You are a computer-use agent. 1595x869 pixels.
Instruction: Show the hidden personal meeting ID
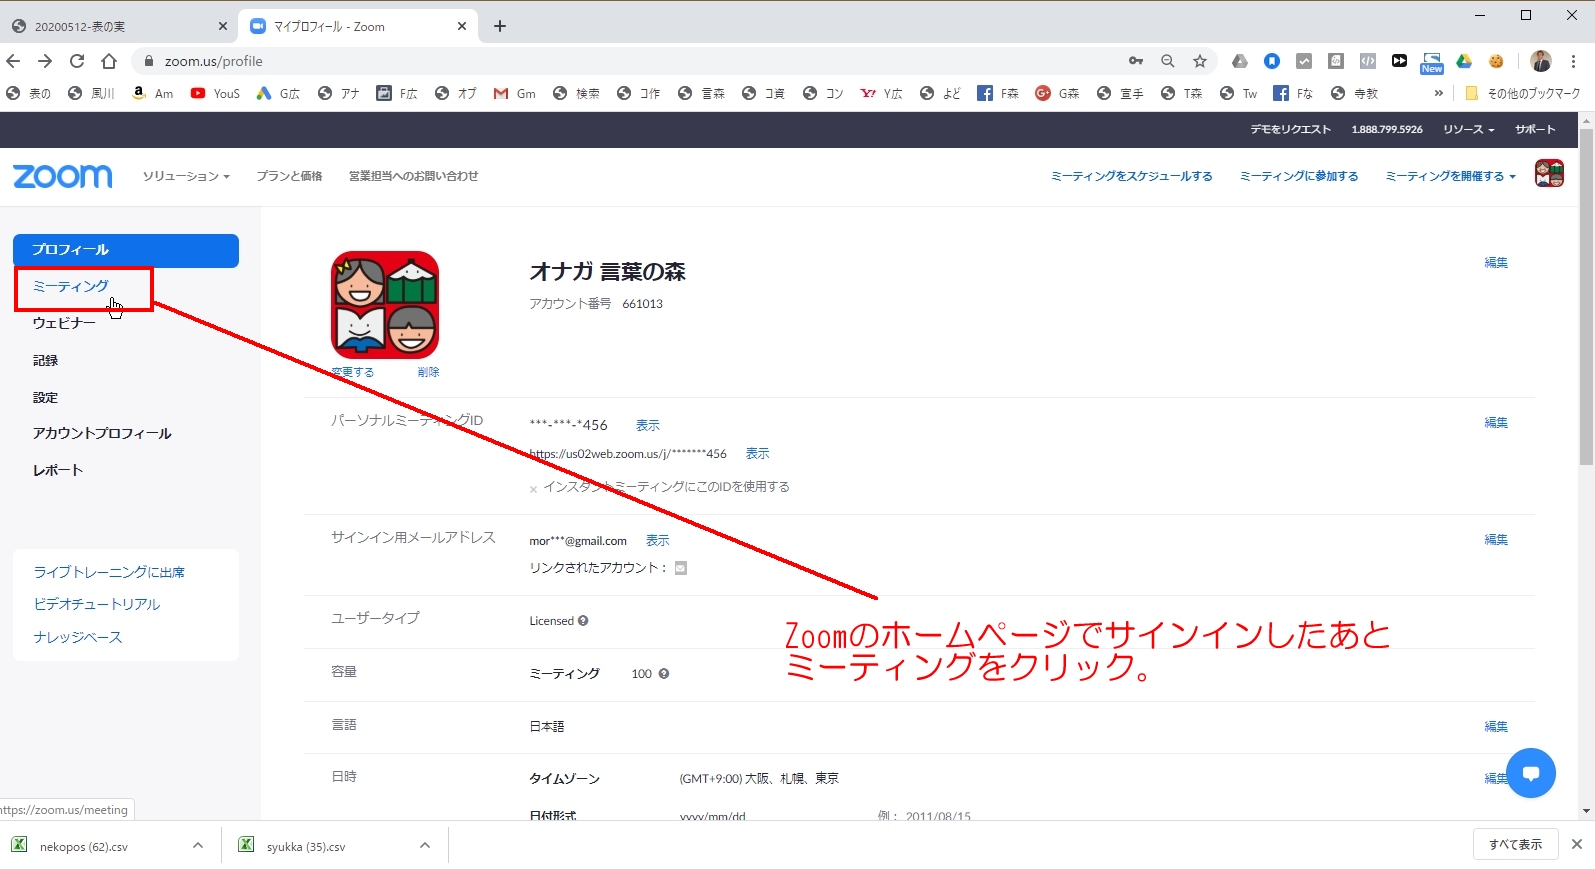648,426
